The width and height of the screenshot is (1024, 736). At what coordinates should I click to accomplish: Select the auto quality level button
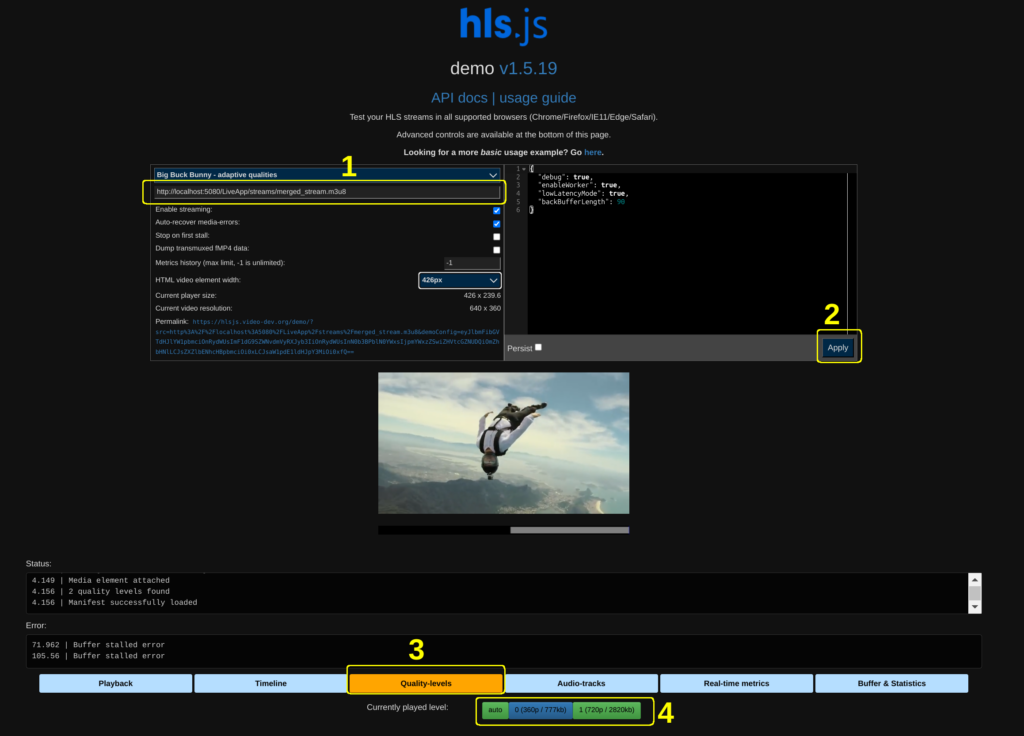tap(495, 710)
